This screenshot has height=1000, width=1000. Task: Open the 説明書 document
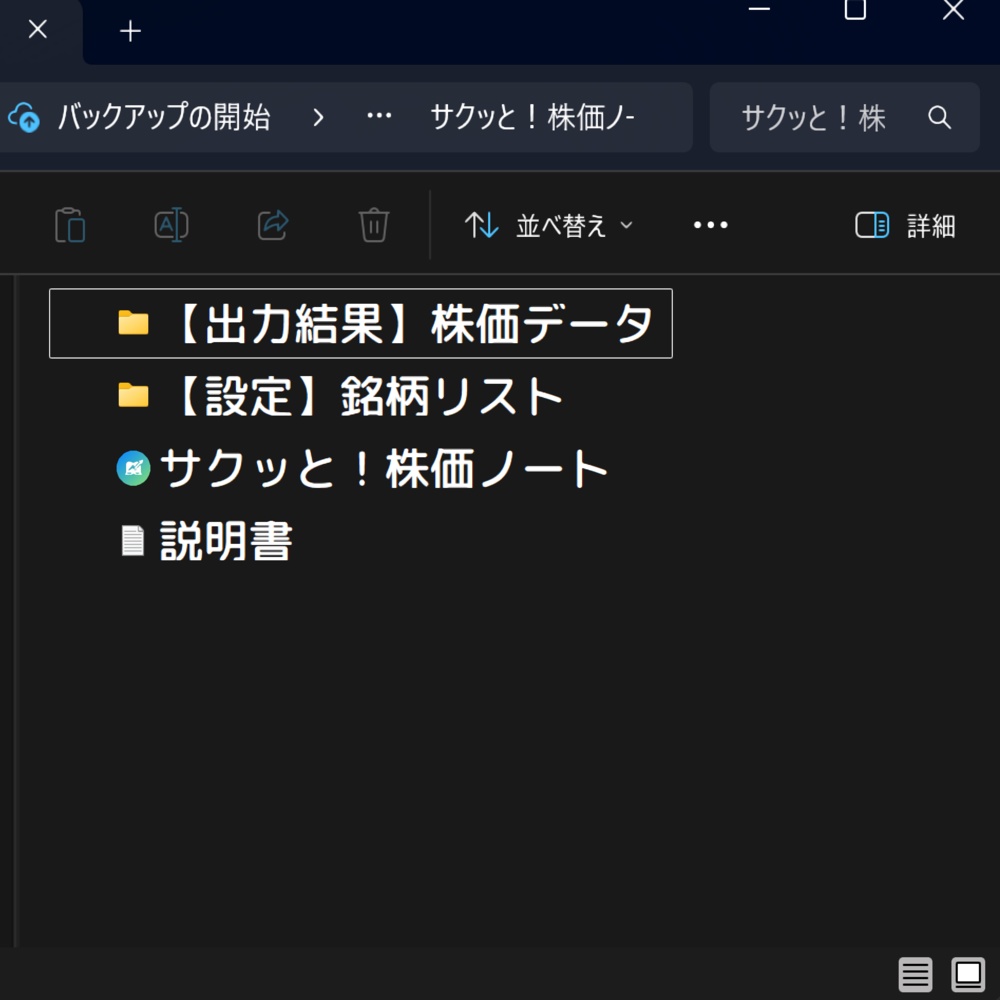225,539
